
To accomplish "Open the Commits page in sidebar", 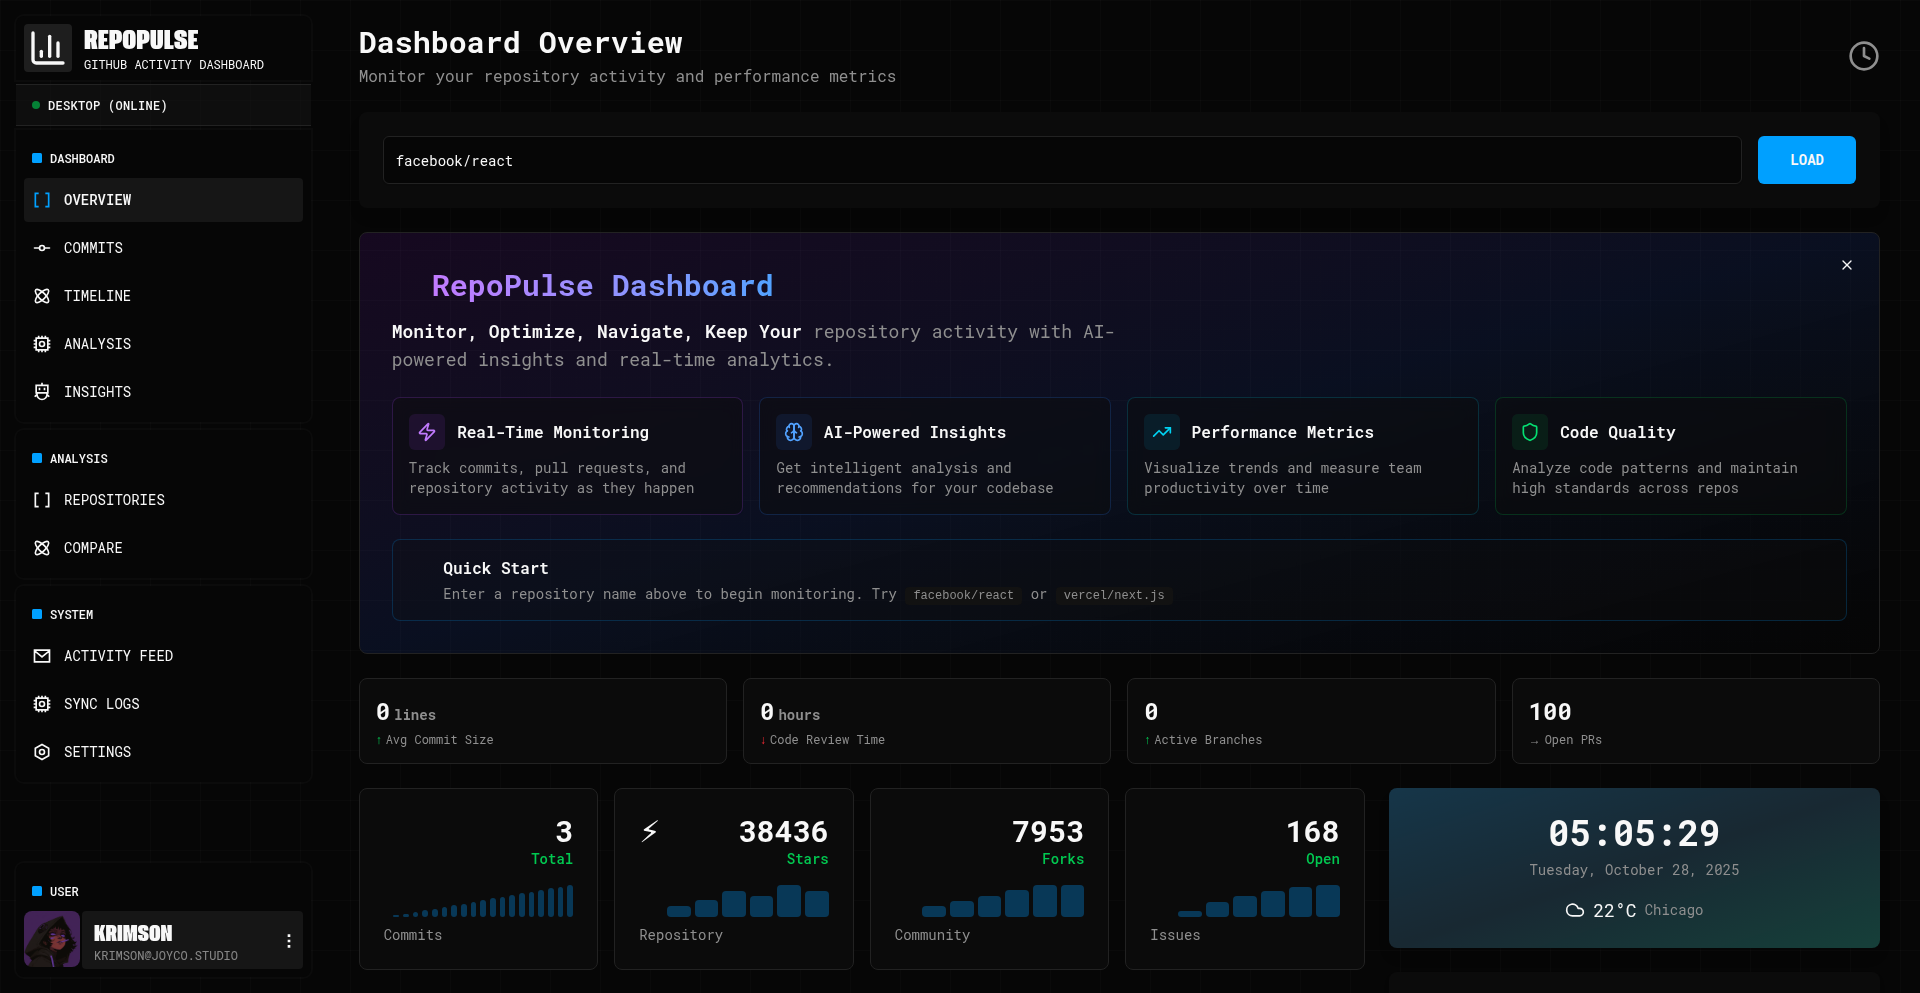I will pyautogui.click(x=93, y=248).
